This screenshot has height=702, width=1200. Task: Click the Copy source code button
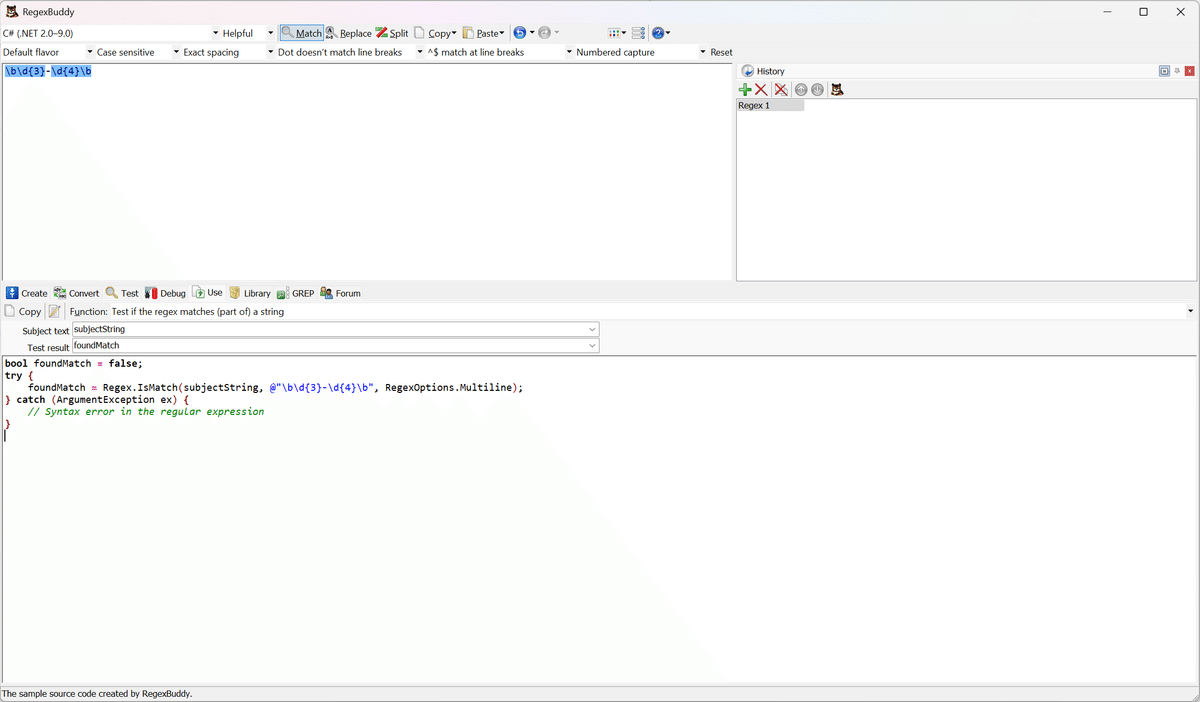(x=22, y=311)
